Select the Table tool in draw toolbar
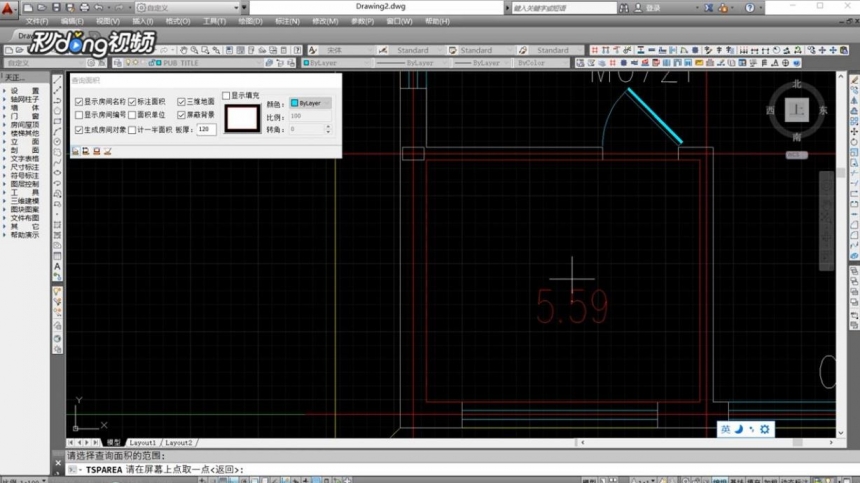 pyautogui.click(x=58, y=256)
